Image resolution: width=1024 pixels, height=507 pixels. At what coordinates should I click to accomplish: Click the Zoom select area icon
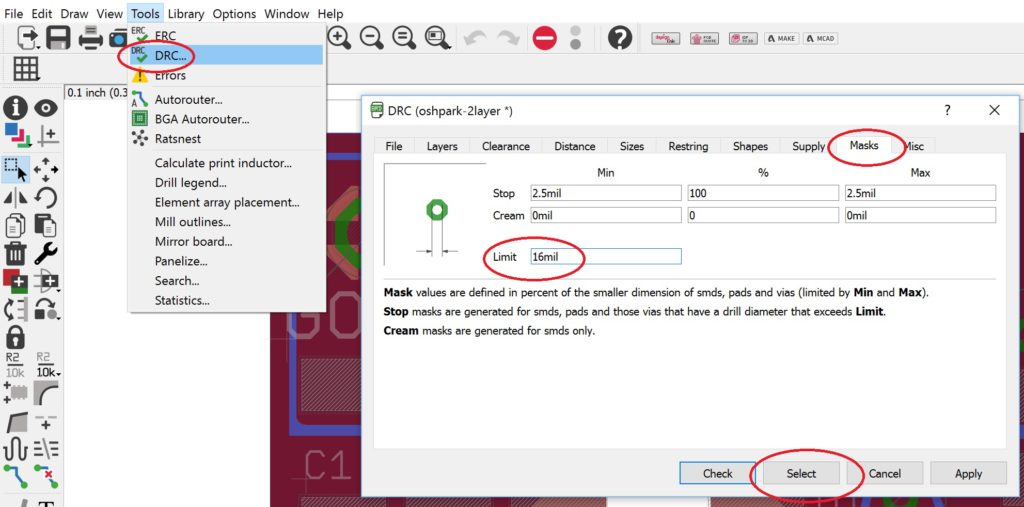(437, 38)
